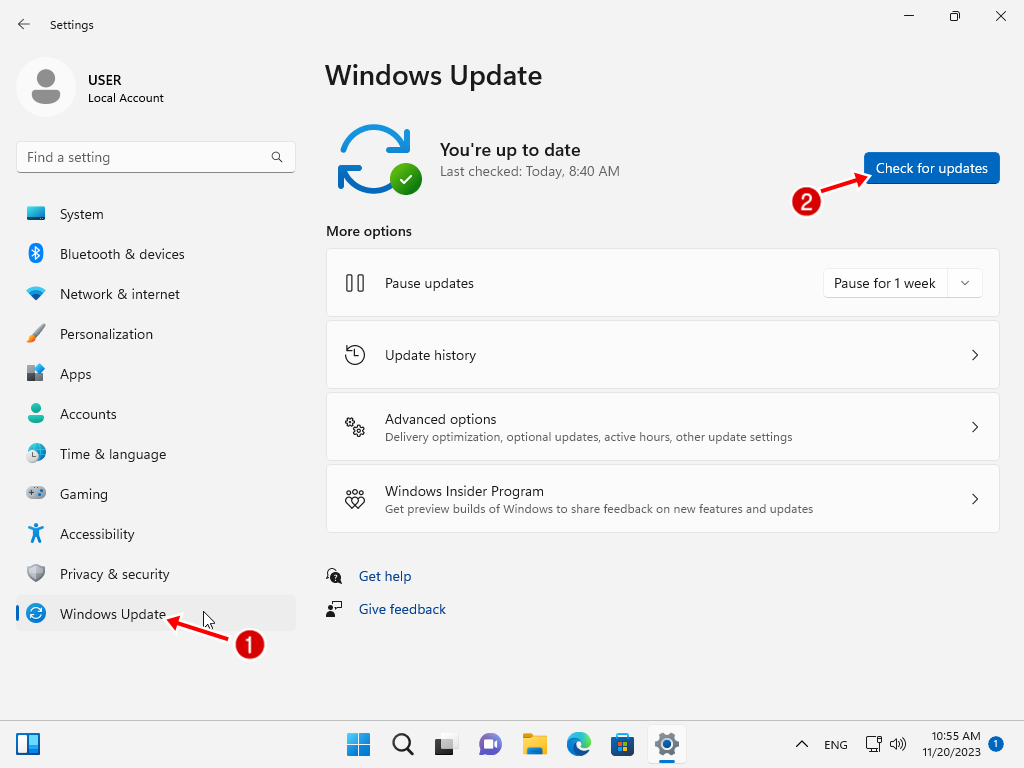Click the Privacy & security shield icon
1024x768 pixels.
[36, 574]
